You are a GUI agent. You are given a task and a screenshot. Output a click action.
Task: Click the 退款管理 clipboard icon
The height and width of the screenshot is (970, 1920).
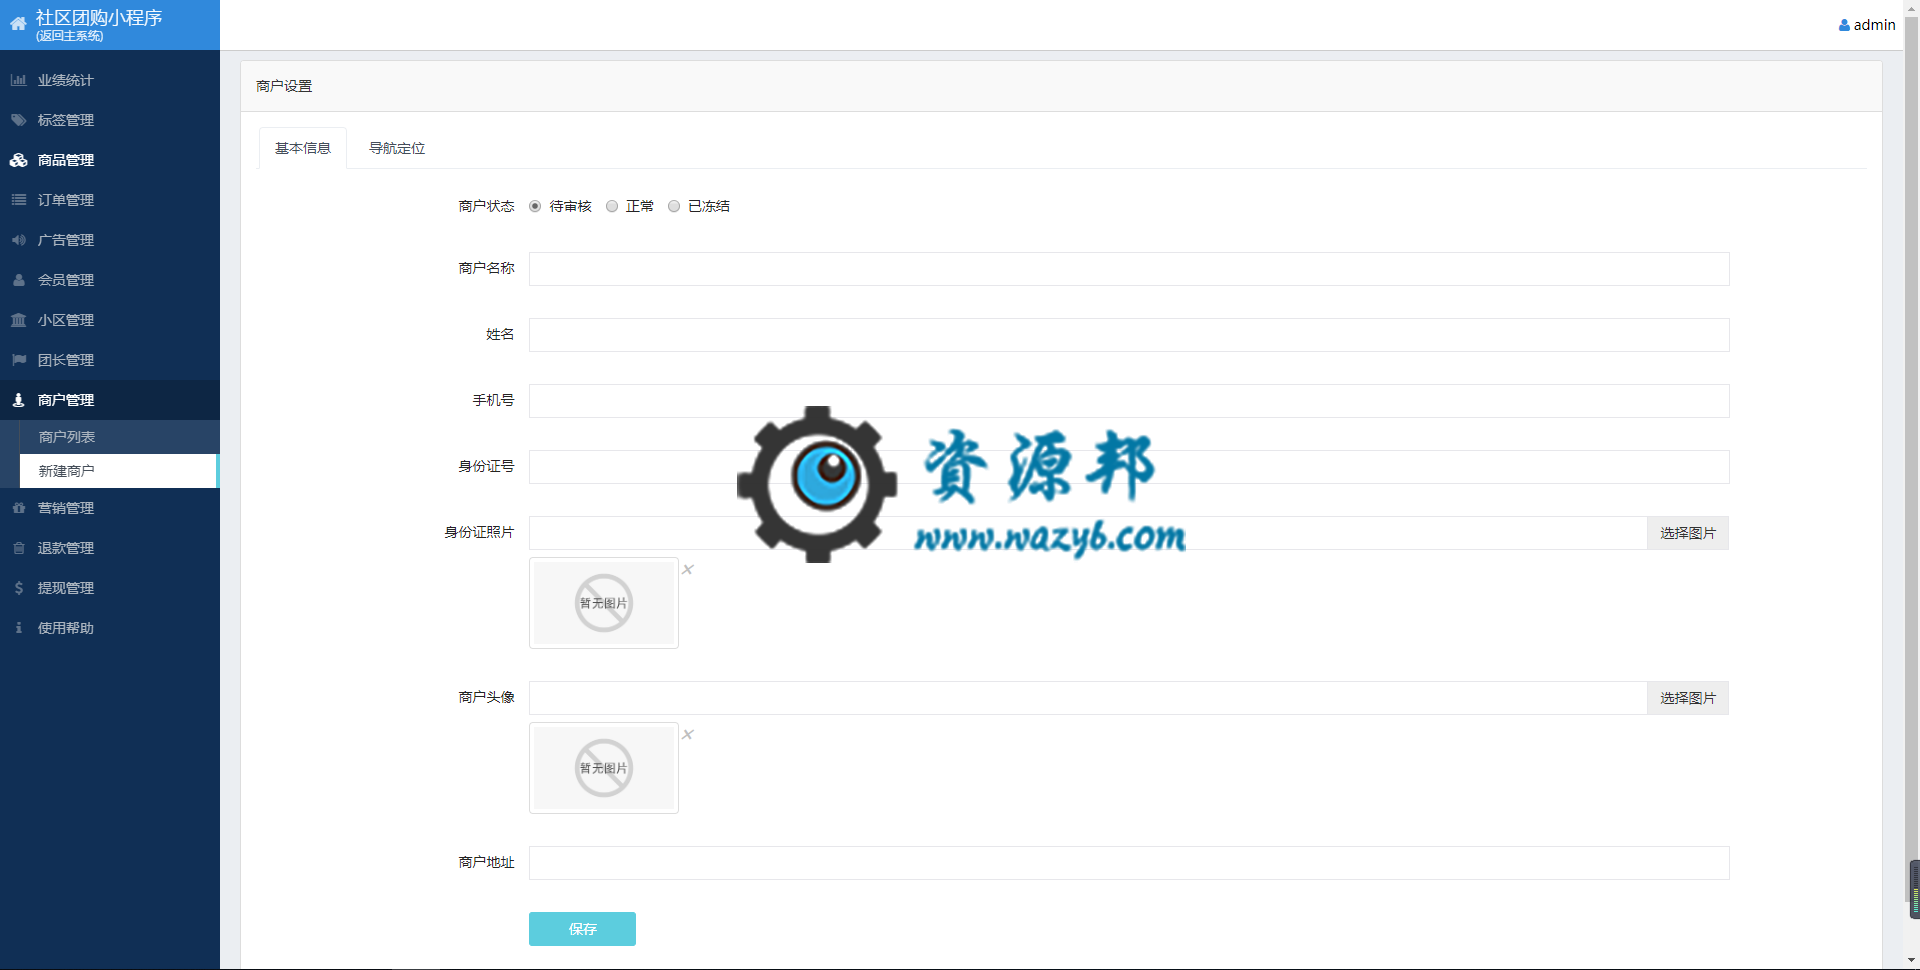[18, 548]
